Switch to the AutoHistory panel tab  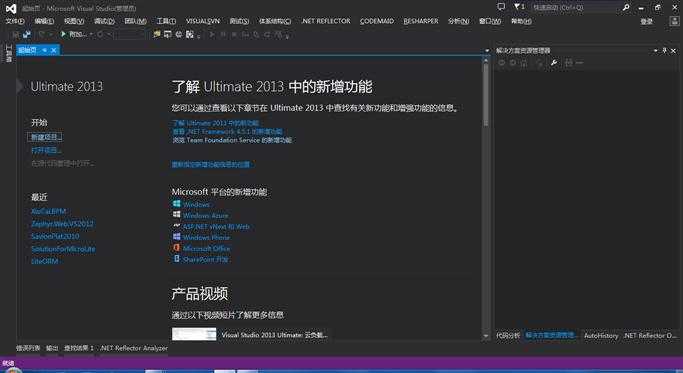(601, 336)
